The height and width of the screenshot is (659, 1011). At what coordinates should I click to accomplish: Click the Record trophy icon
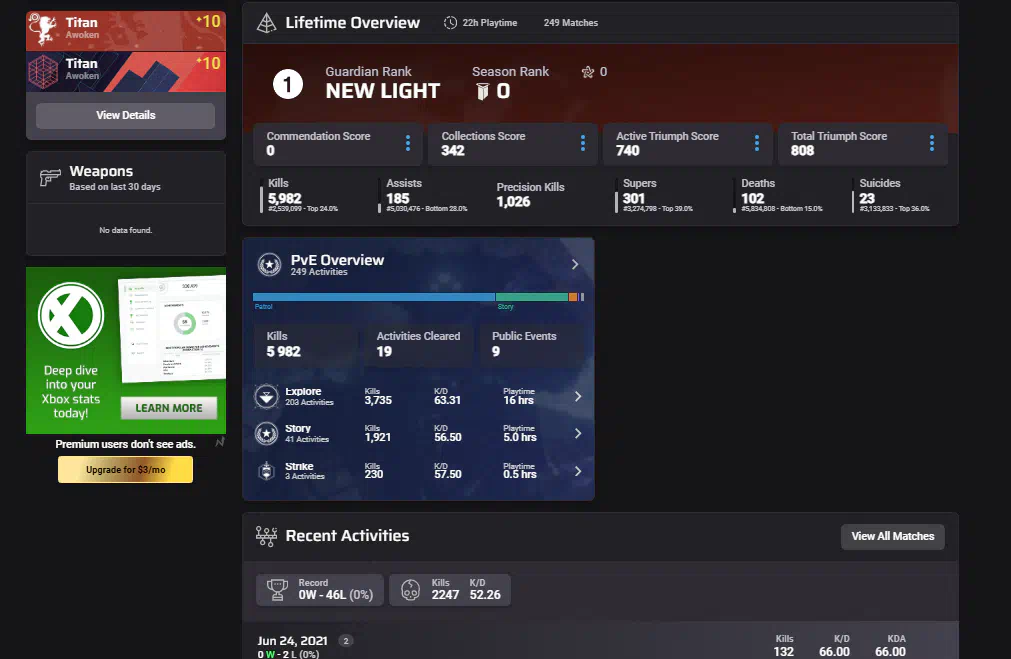tap(278, 590)
